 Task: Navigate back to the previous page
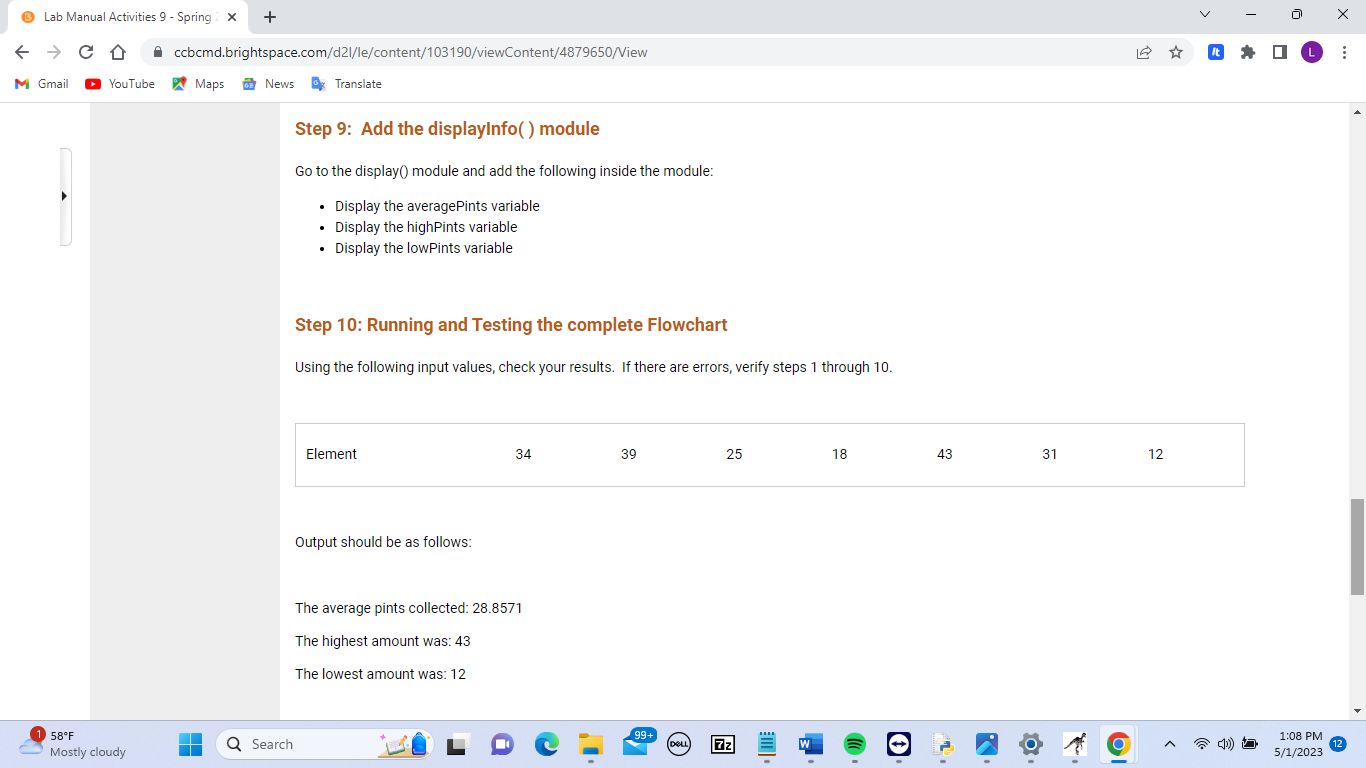click(x=21, y=52)
